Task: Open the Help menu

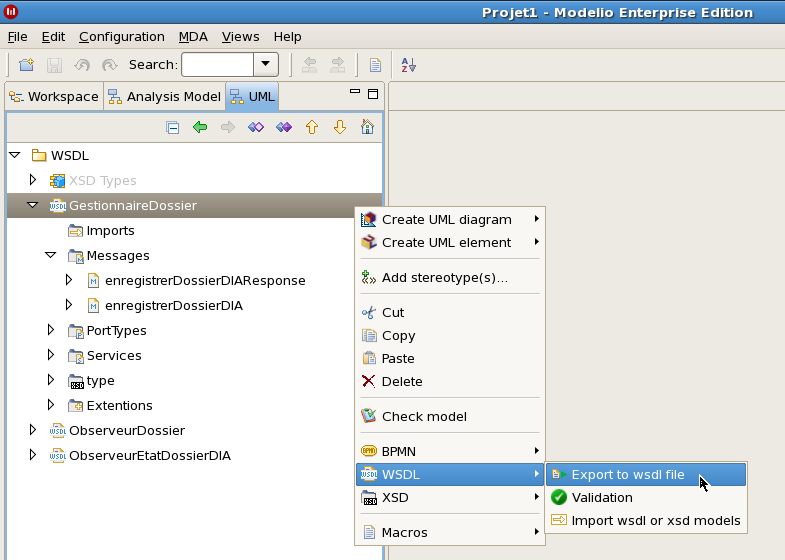Action: [287, 37]
